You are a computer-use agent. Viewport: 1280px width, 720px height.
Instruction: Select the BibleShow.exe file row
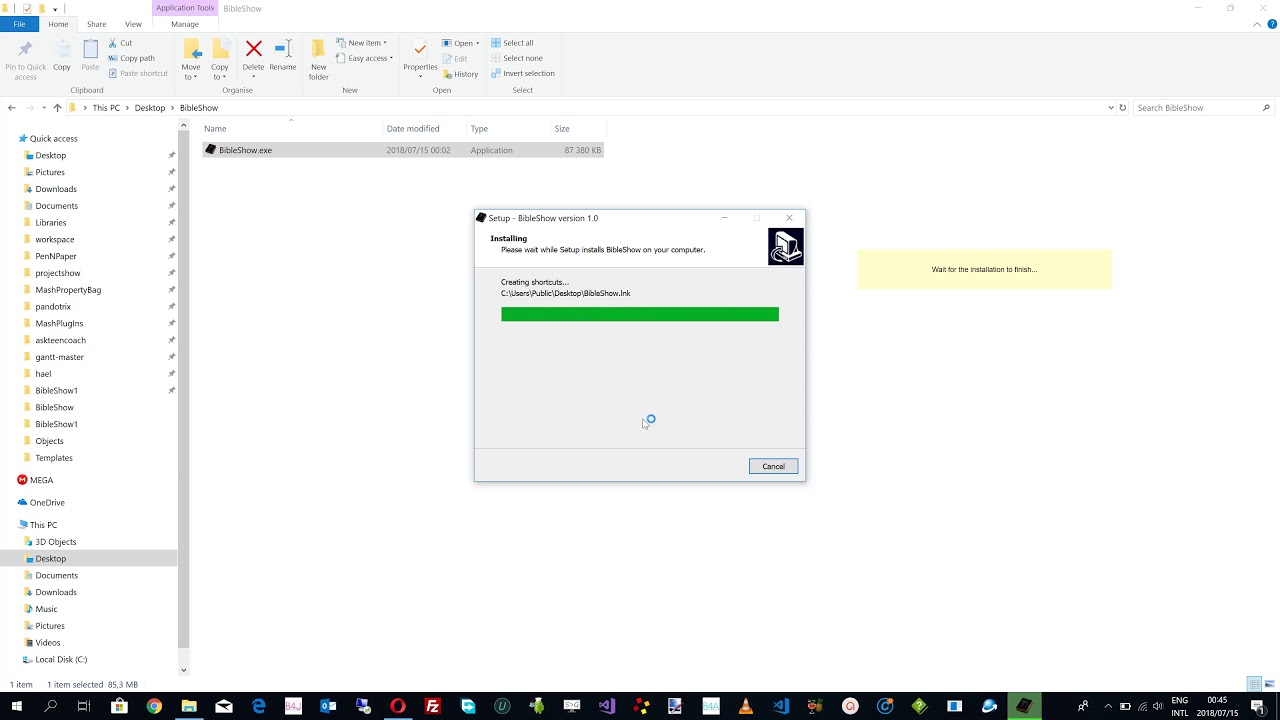402,150
